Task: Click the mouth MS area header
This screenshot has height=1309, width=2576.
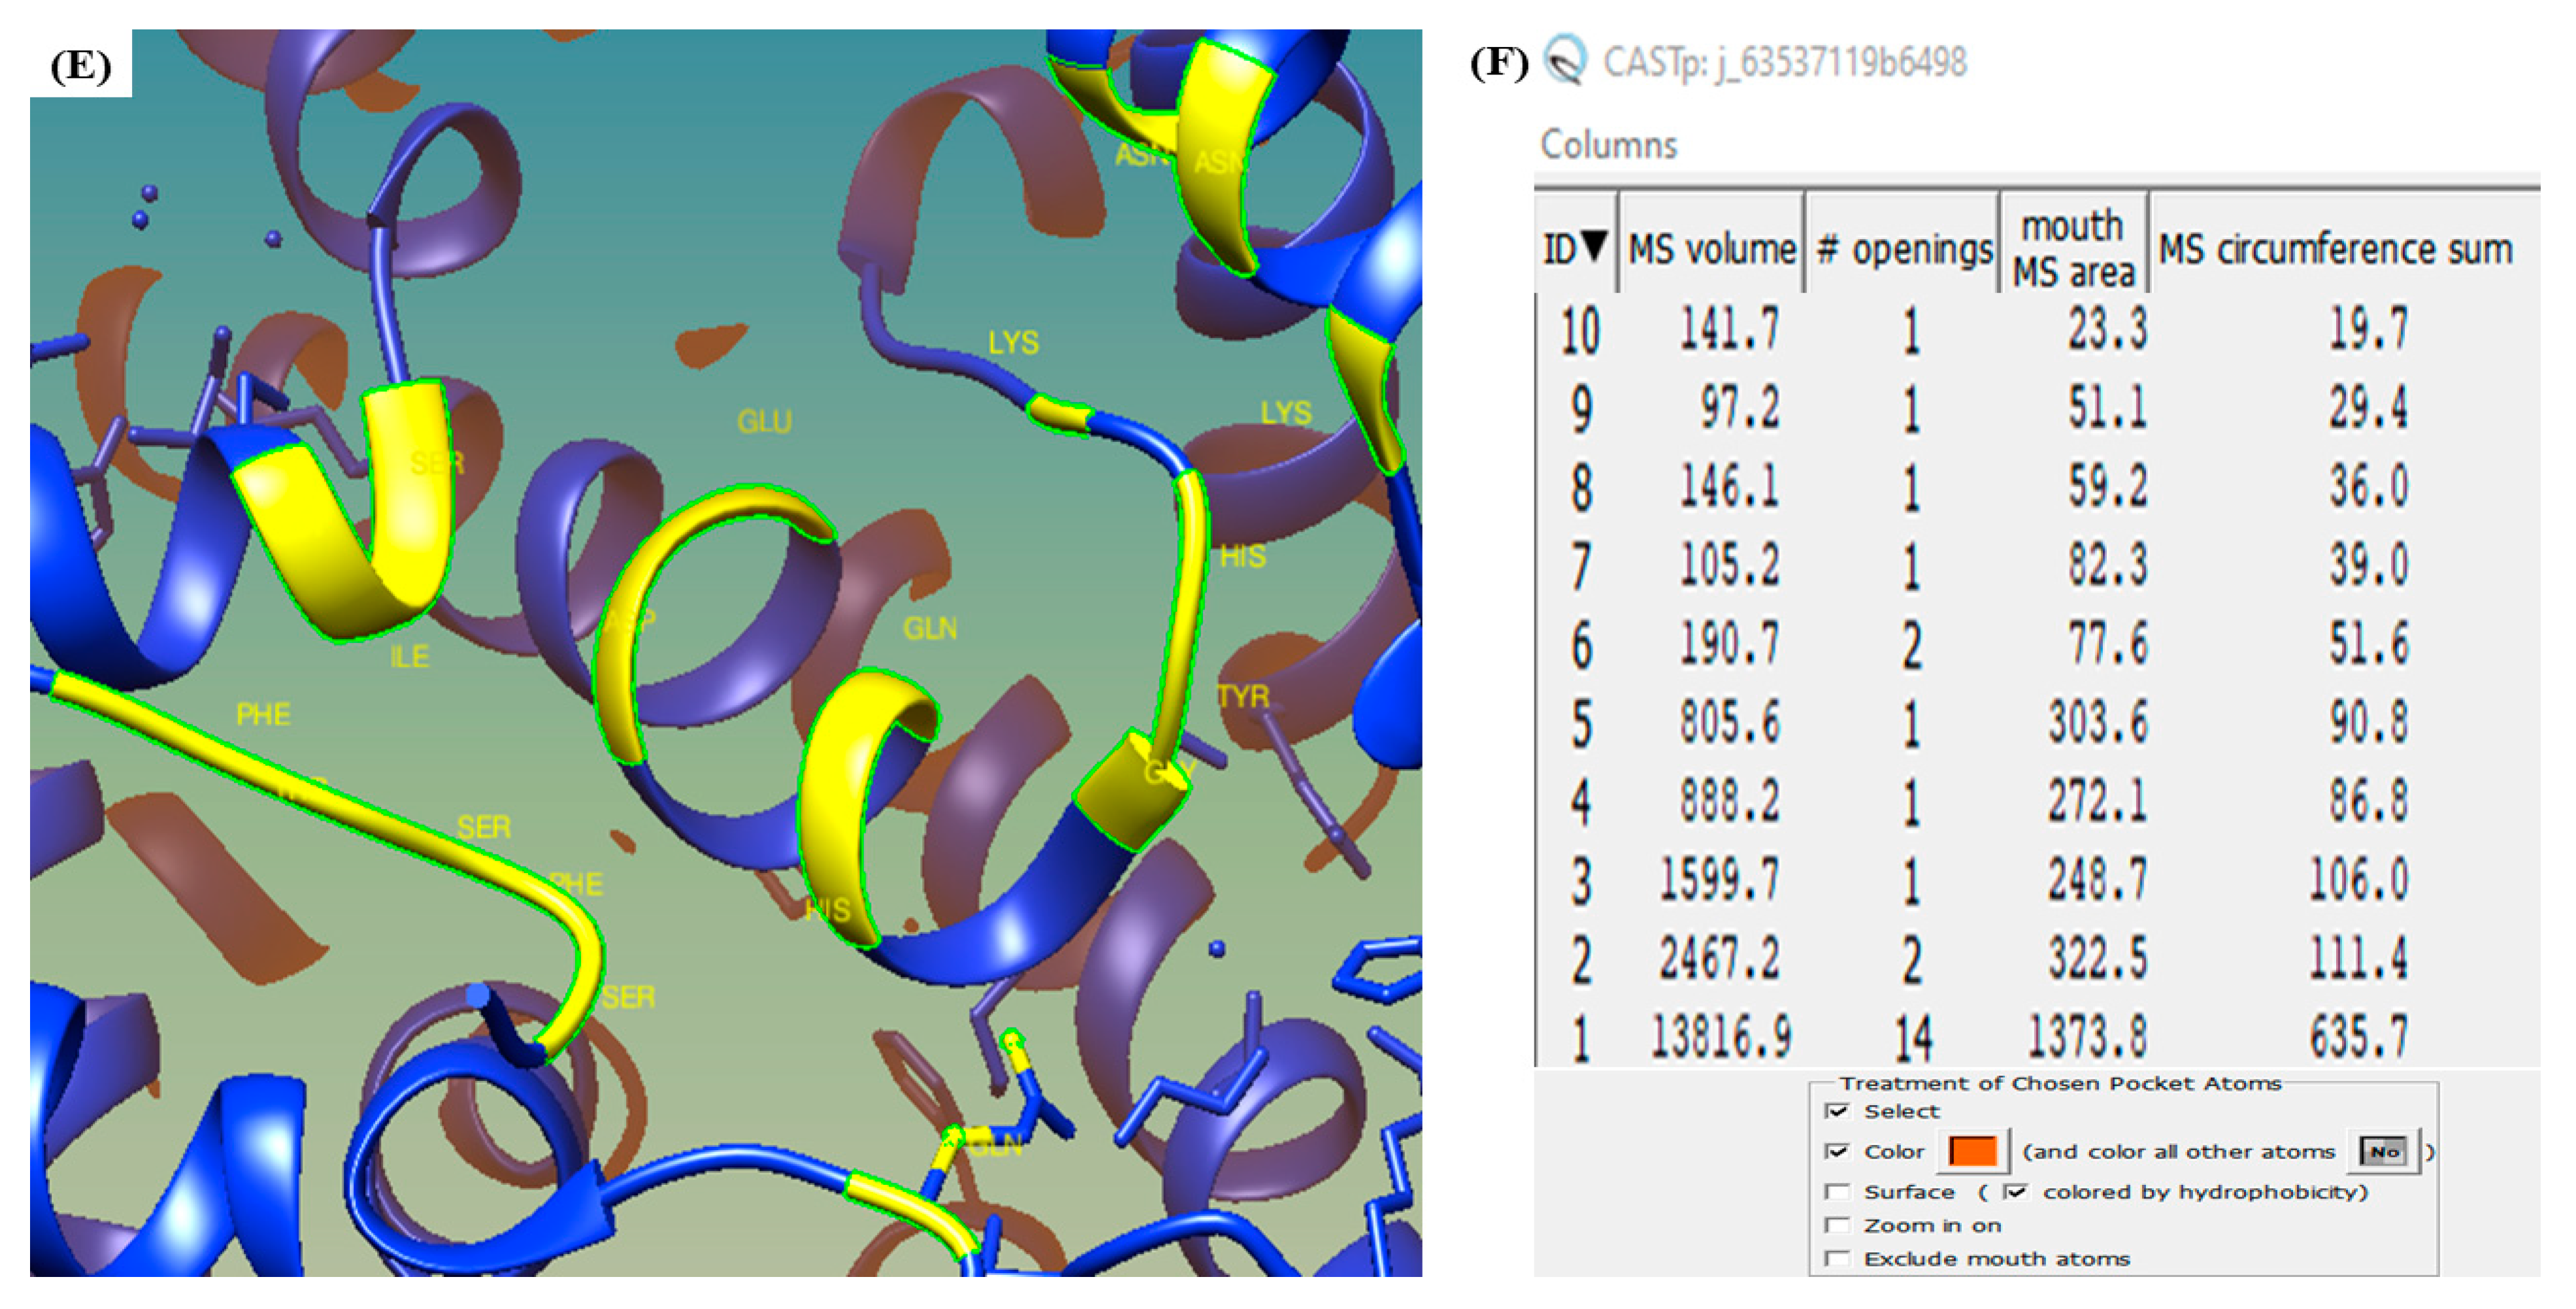Action: (x=2073, y=249)
